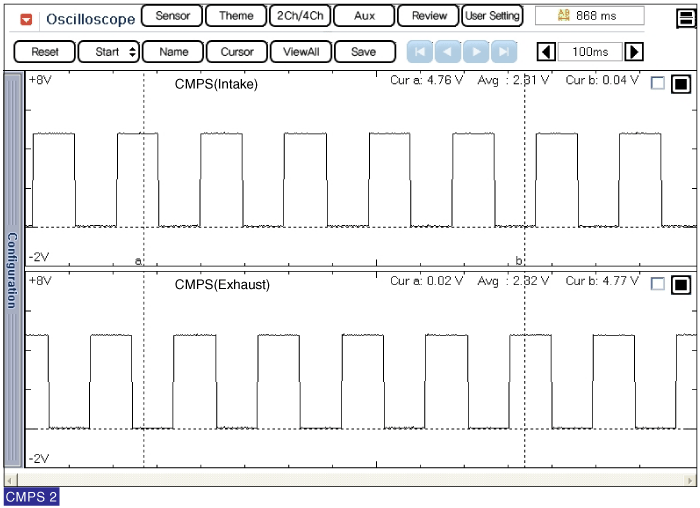Click the ViewAll button
Viewport: 700px width, 508px height.
[x=300, y=52]
